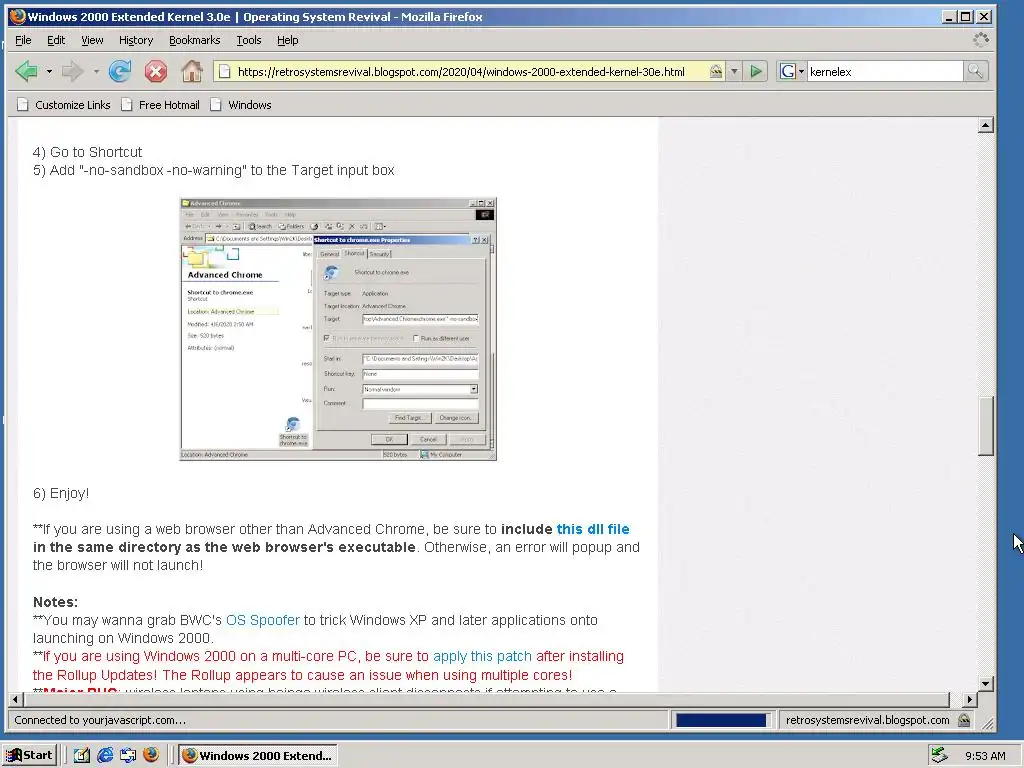Click the search box containing kernelex
Screen dimensions: 1024x768
tap(884, 71)
